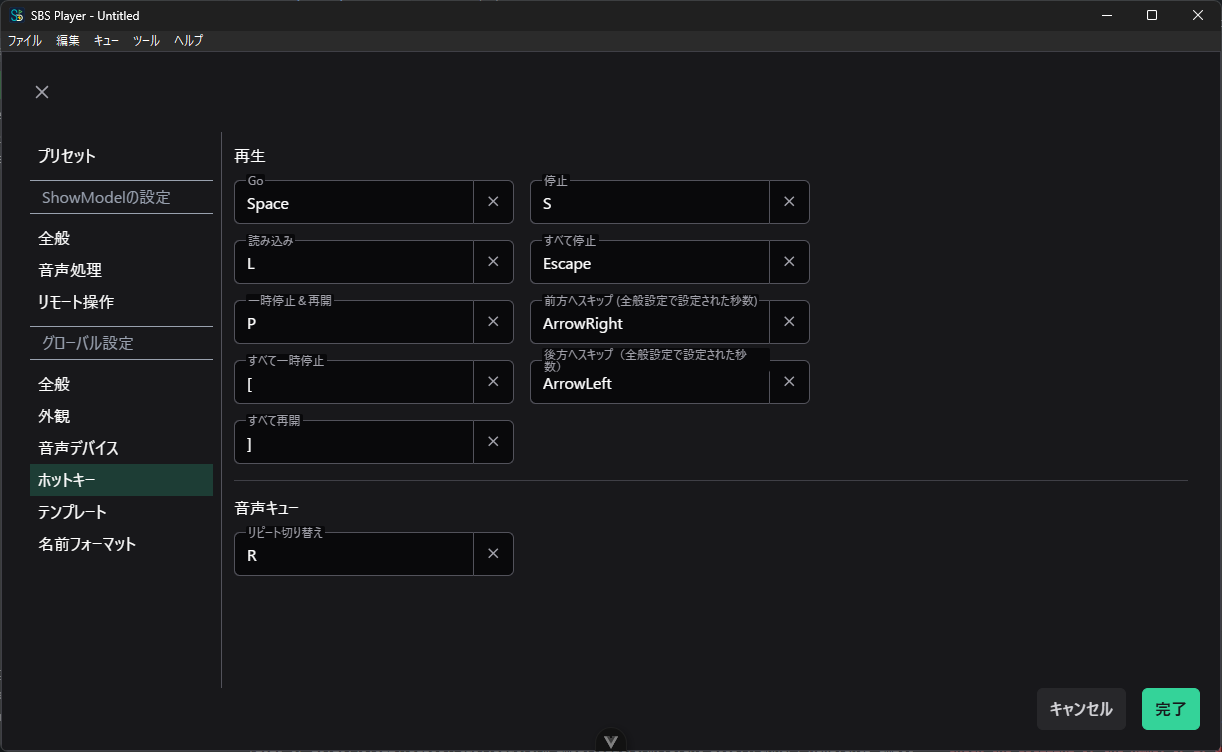Click the 完了 button
Image resolution: width=1222 pixels, height=752 pixels.
click(1171, 709)
